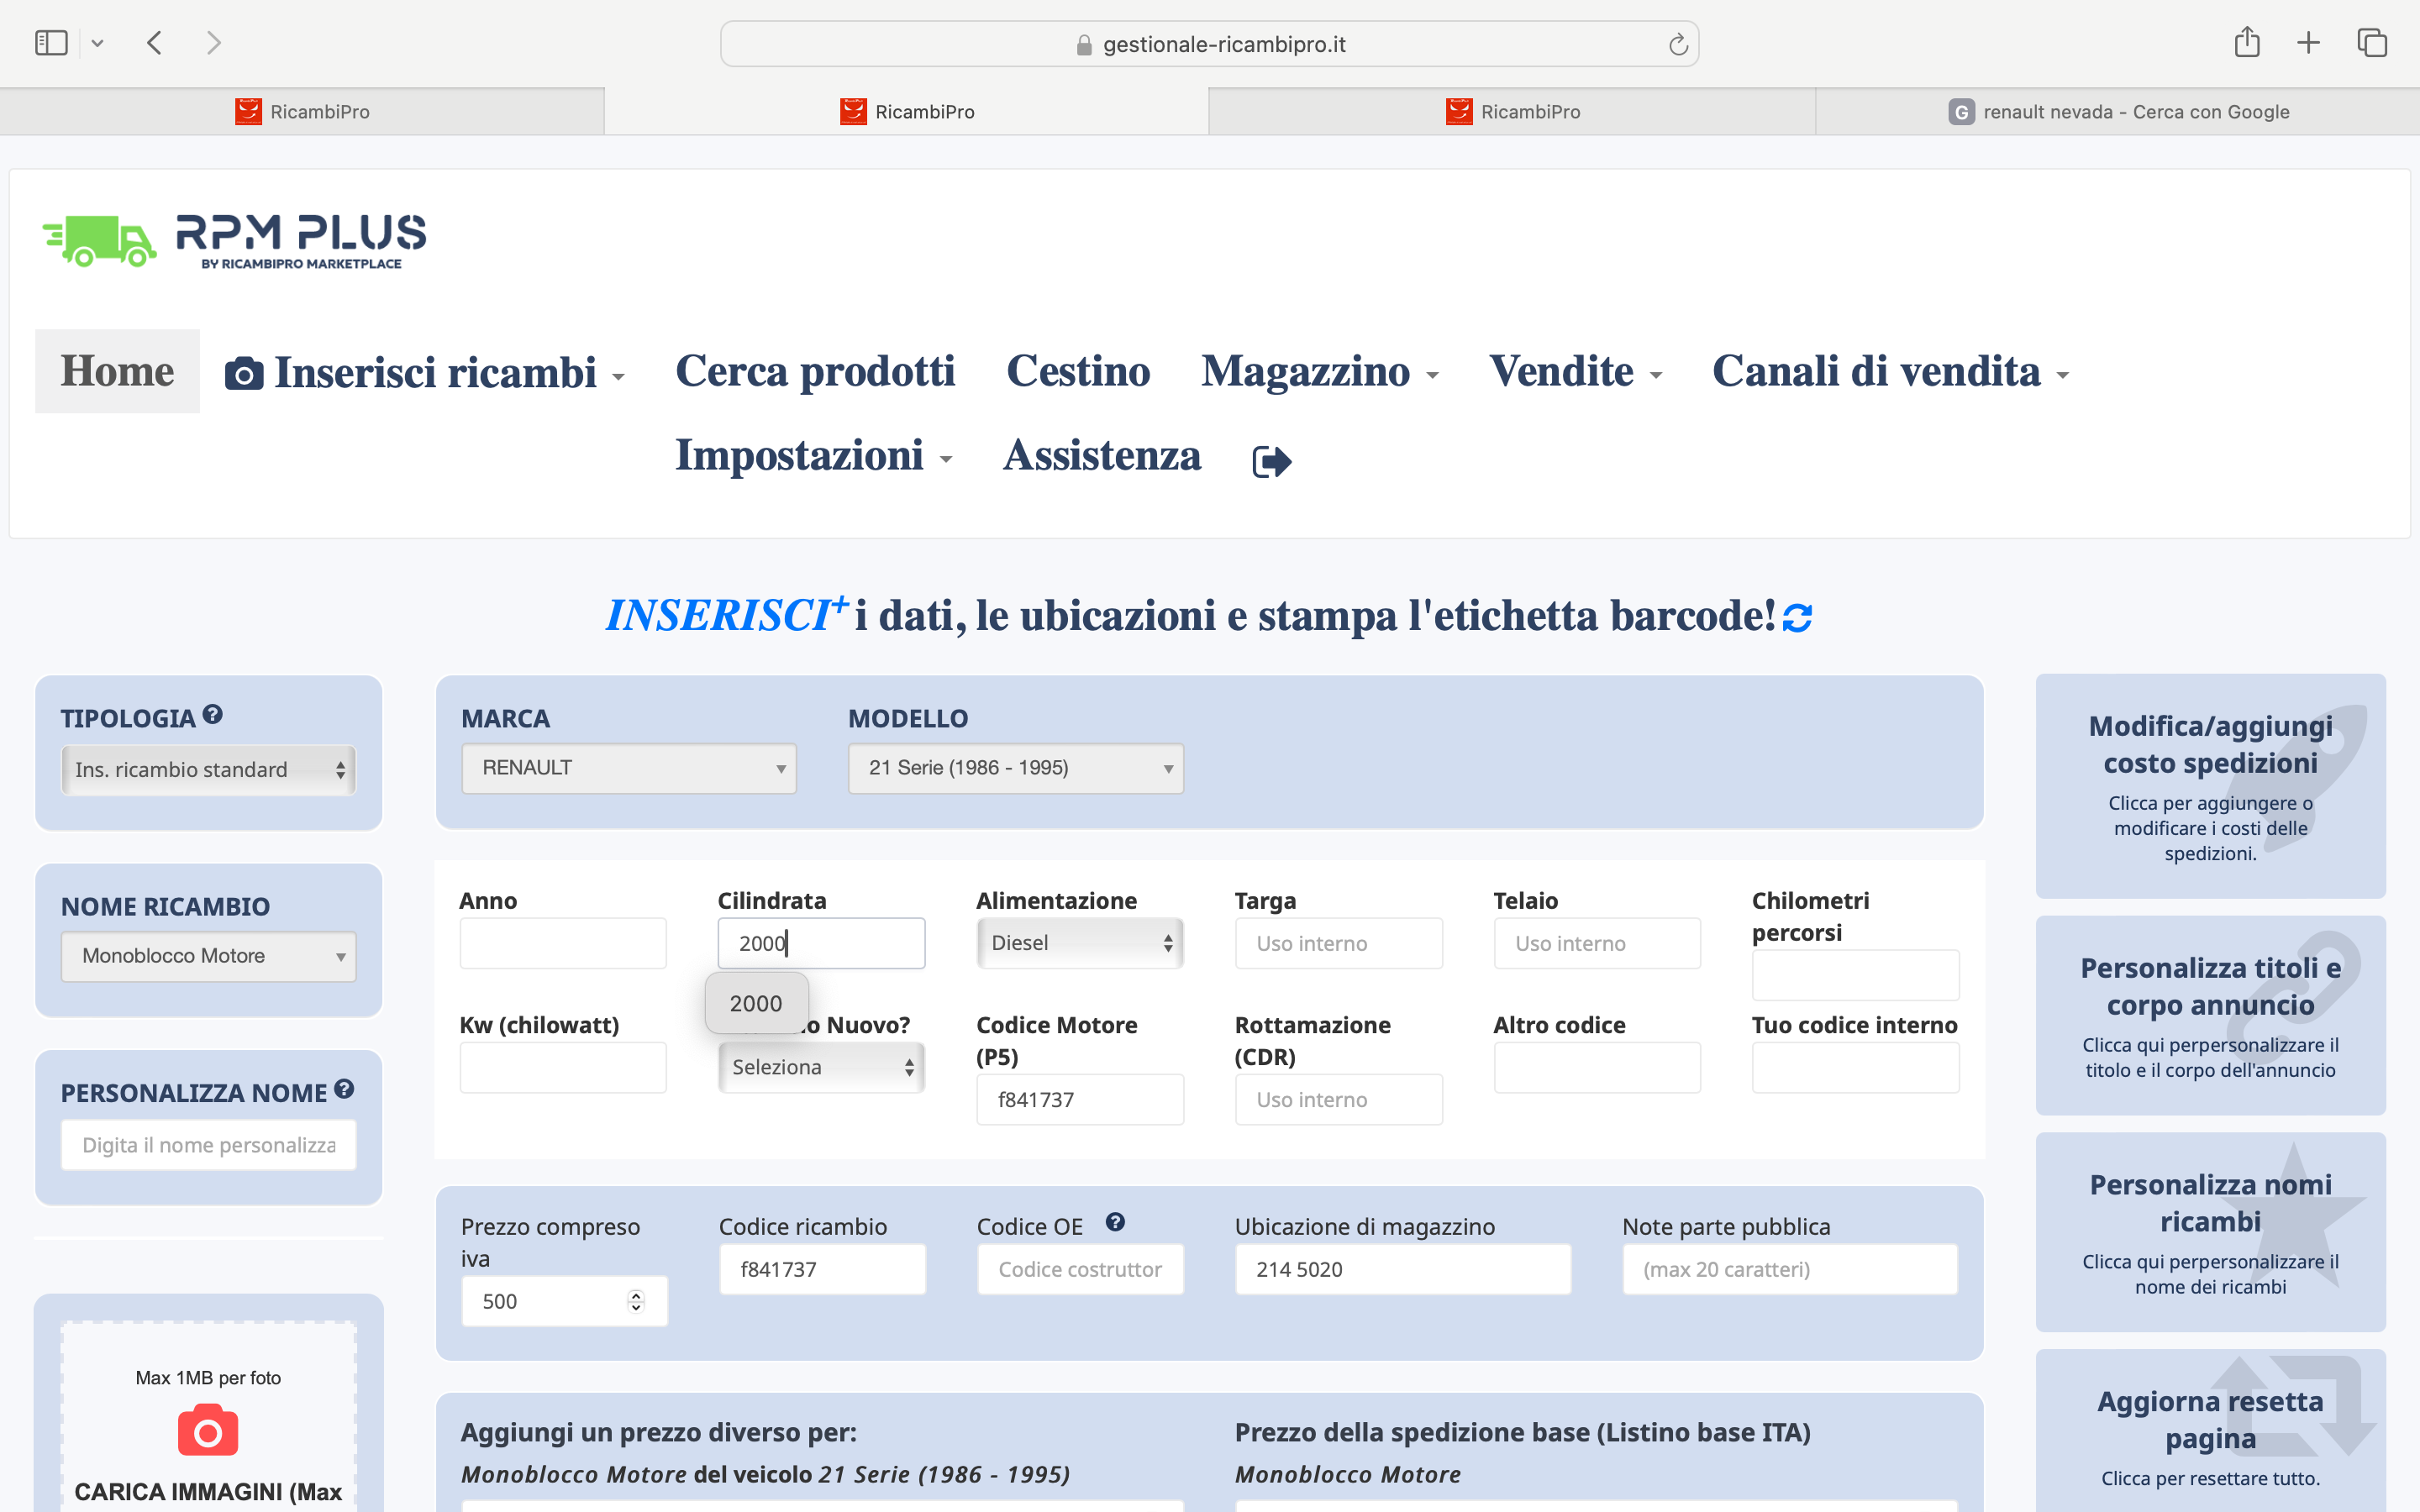2420x1512 pixels.
Task: Click the camera icon in Inserisci ricambi
Action: 244,374
